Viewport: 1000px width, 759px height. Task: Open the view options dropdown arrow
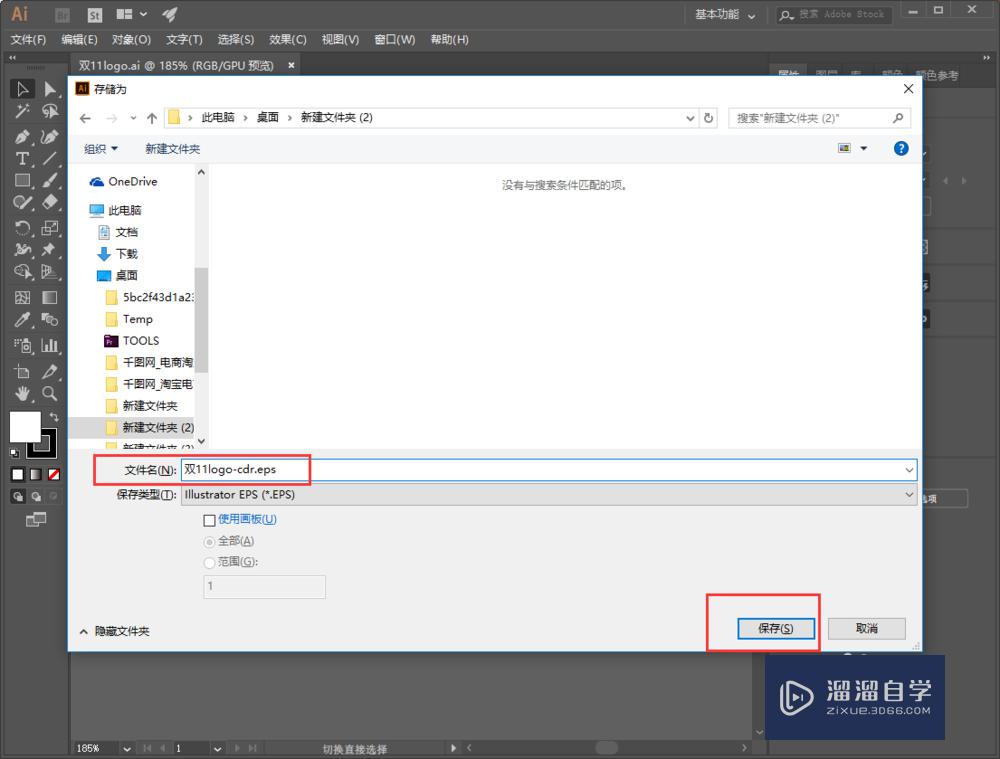pos(864,149)
